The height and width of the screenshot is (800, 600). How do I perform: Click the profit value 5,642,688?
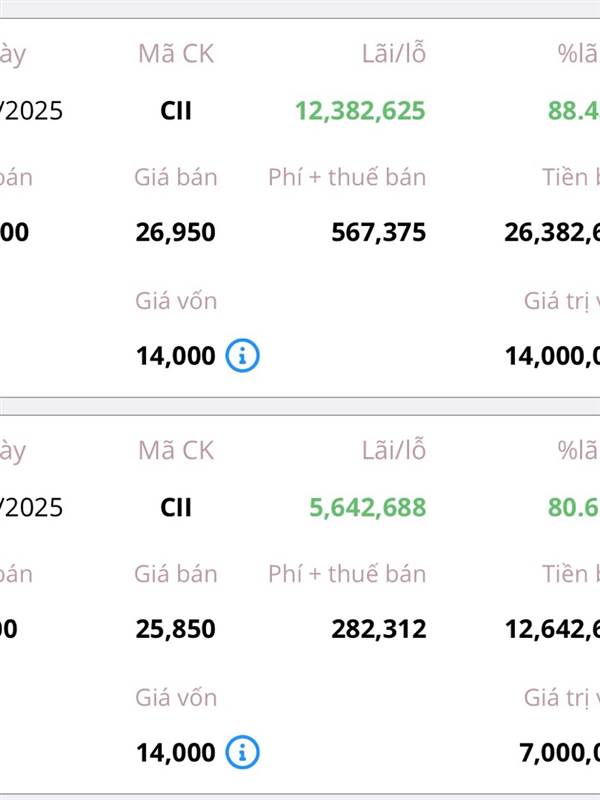[367, 508]
